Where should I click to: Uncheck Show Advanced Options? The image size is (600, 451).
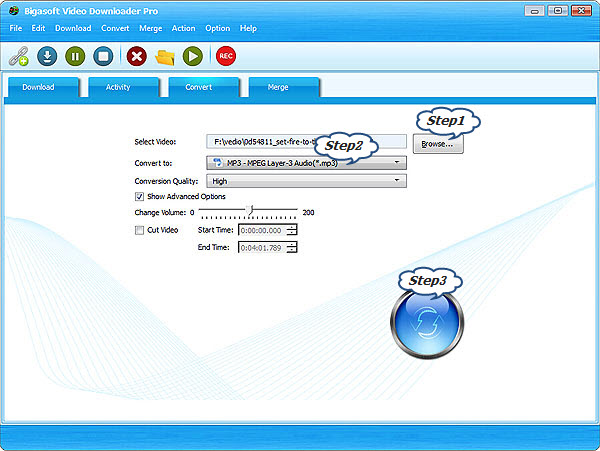(x=139, y=197)
